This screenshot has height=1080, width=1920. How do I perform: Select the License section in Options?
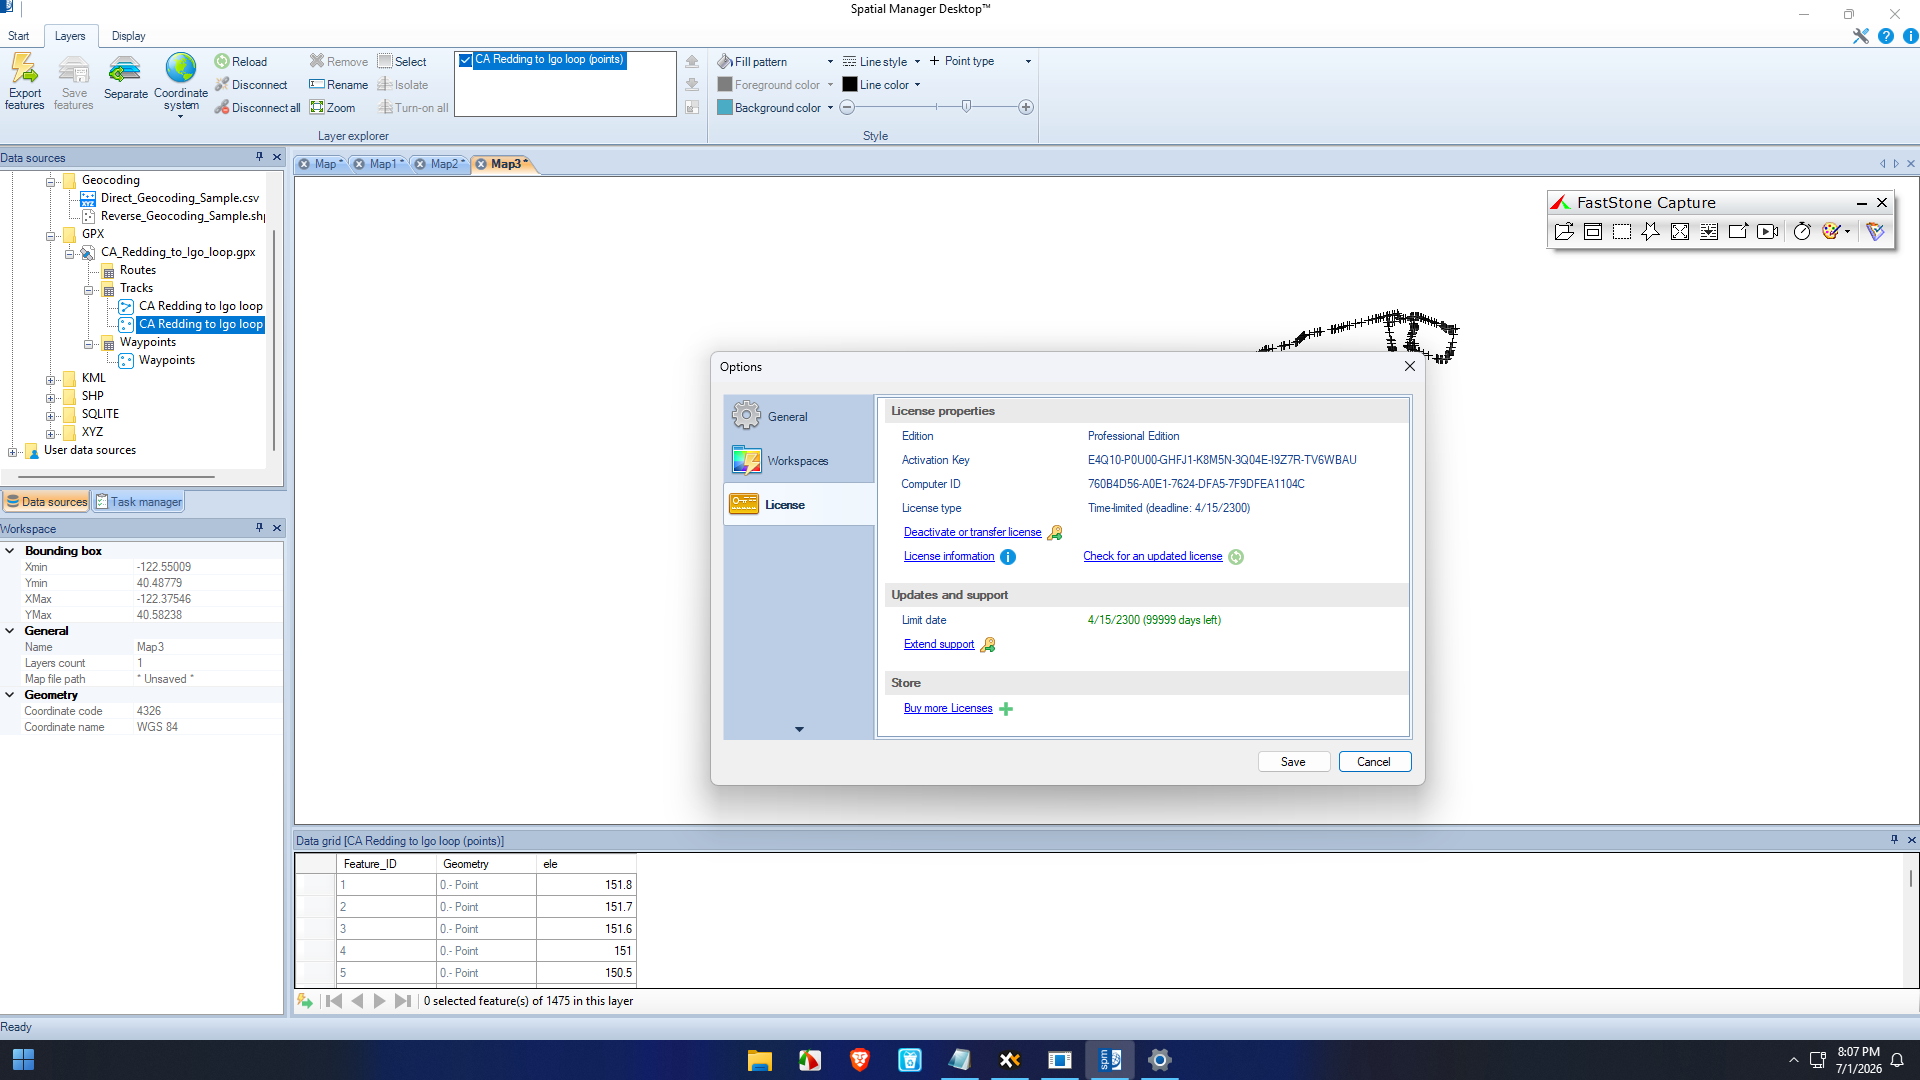click(x=798, y=505)
